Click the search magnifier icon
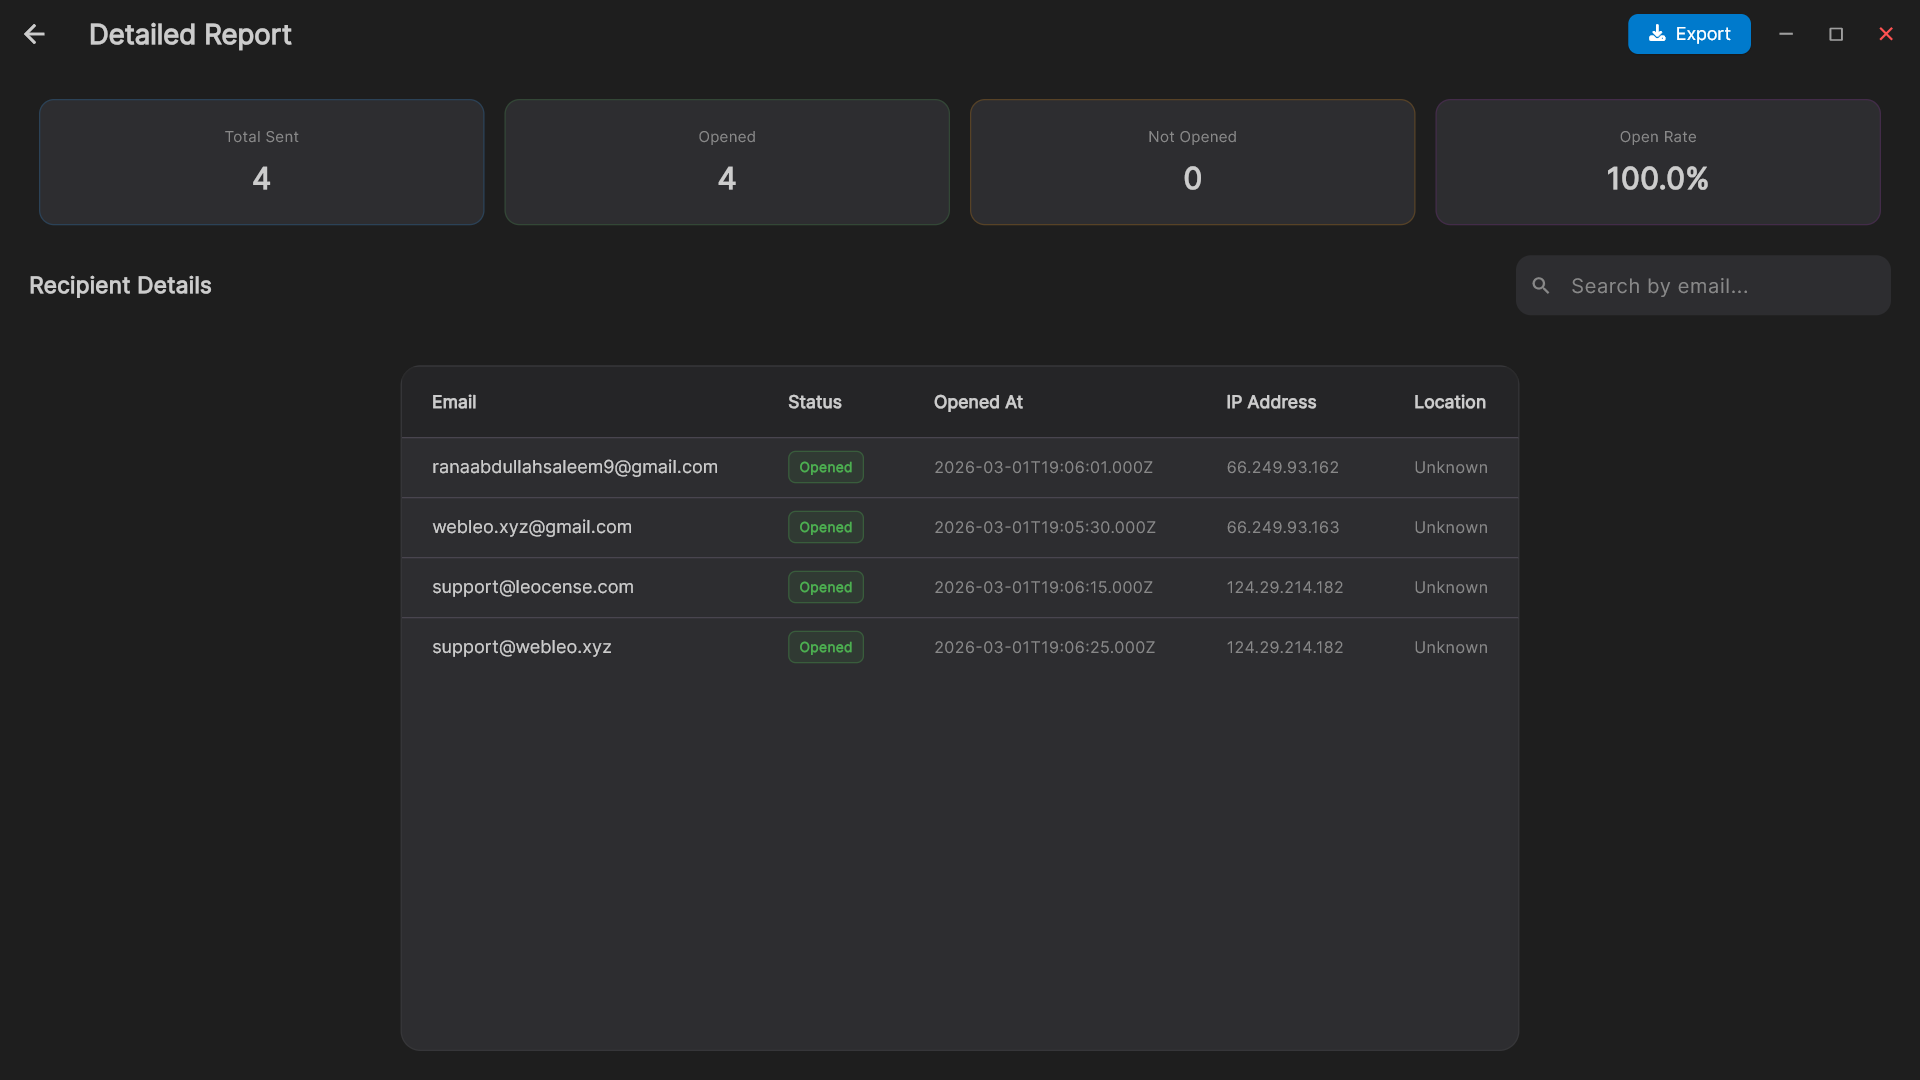The image size is (1920, 1080). pos(1541,286)
